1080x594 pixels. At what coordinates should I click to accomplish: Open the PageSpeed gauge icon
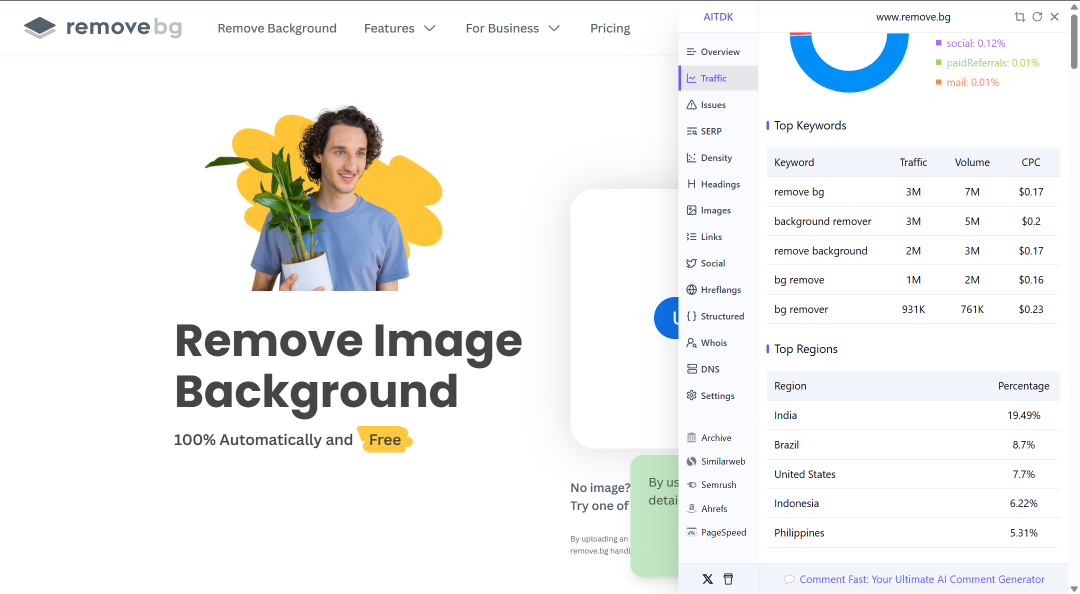click(692, 533)
